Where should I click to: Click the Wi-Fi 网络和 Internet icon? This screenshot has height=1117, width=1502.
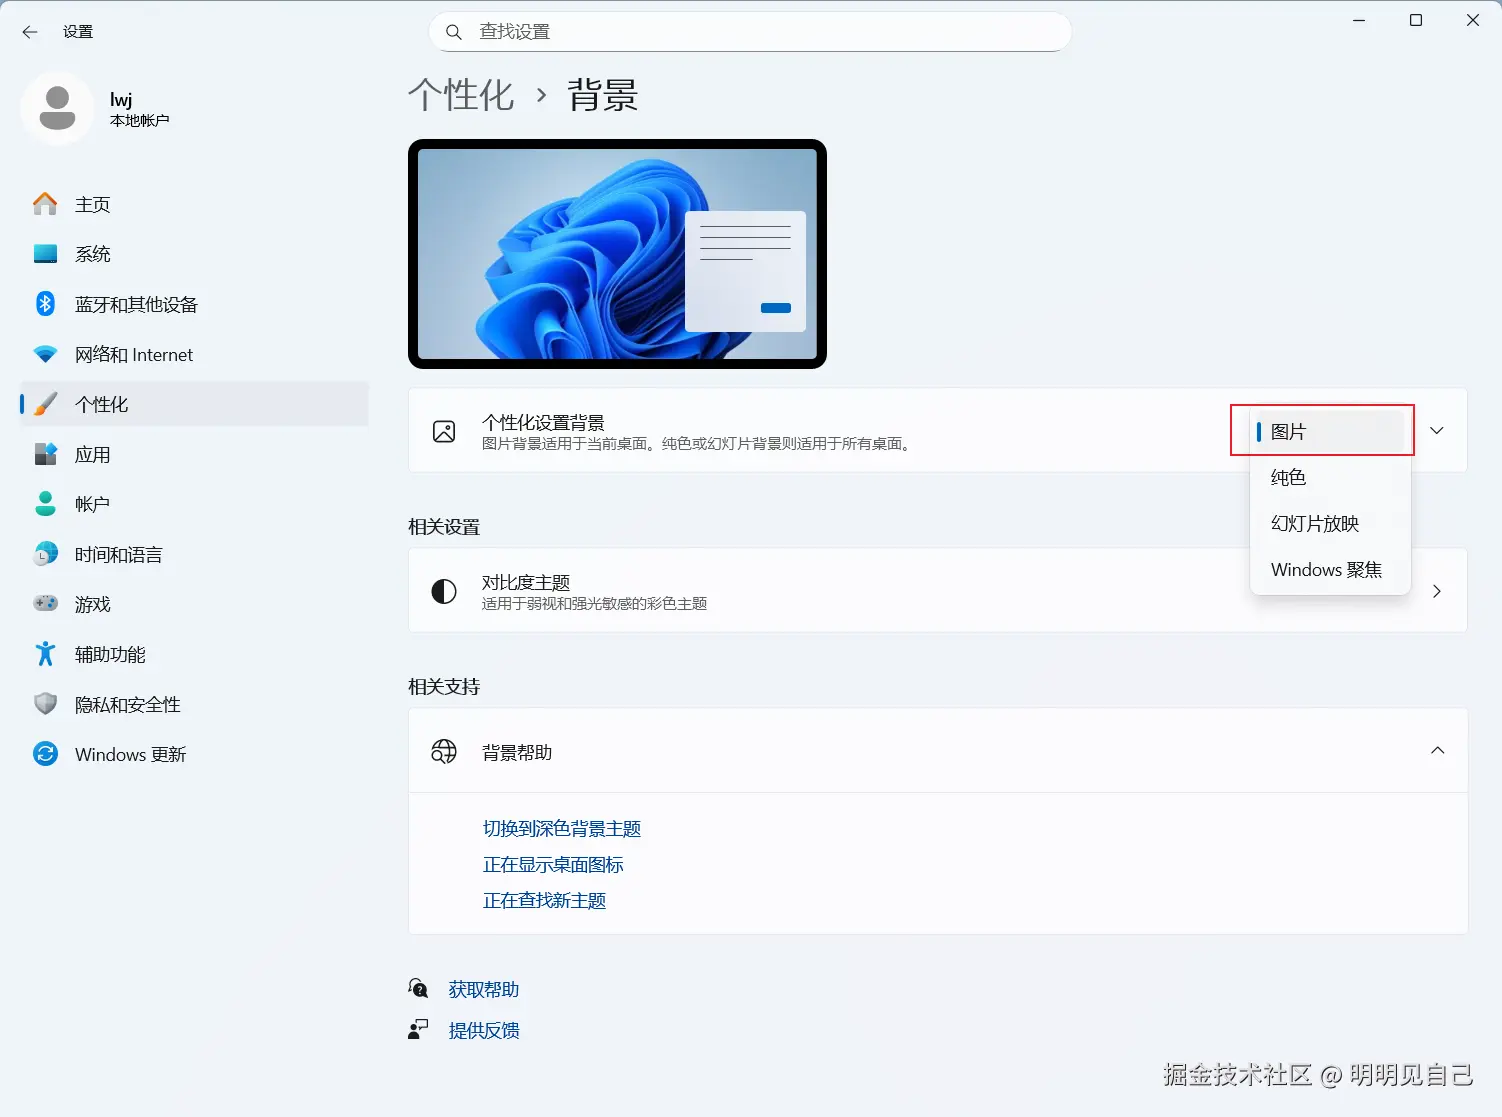click(x=45, y=354)
